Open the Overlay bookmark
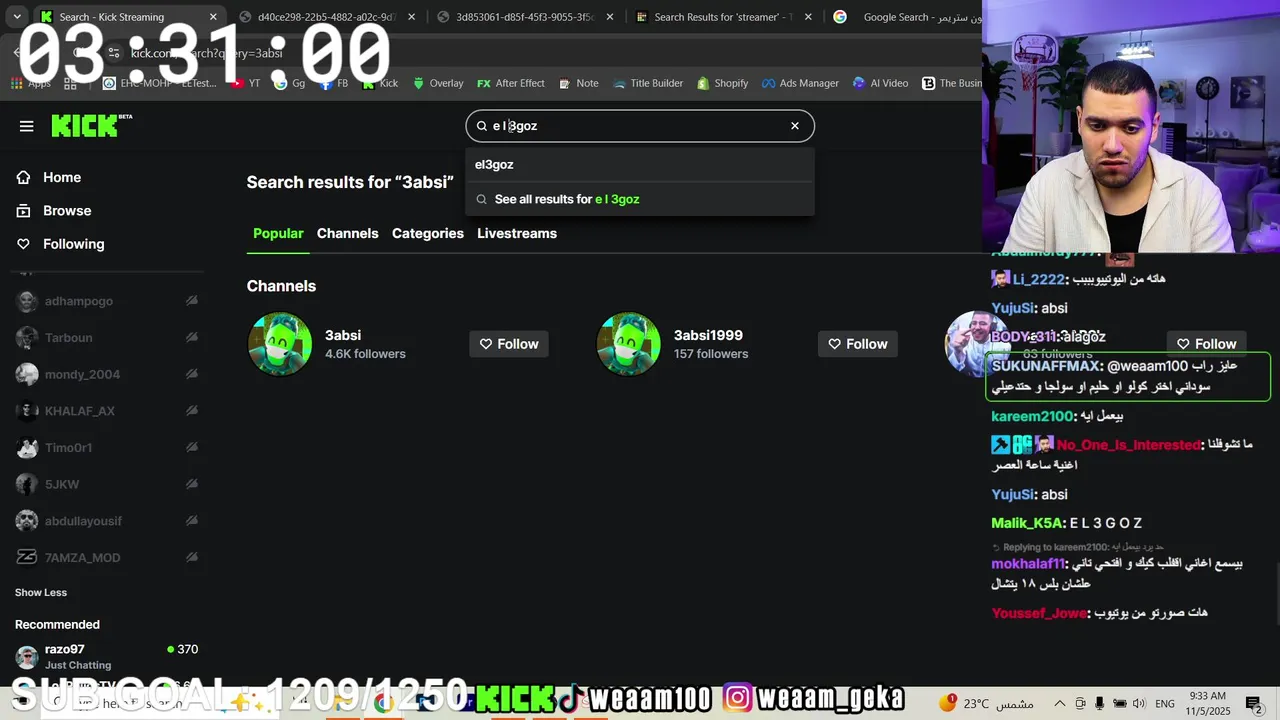This screenshot has height=720, width=1280. [x=438, y=83]
